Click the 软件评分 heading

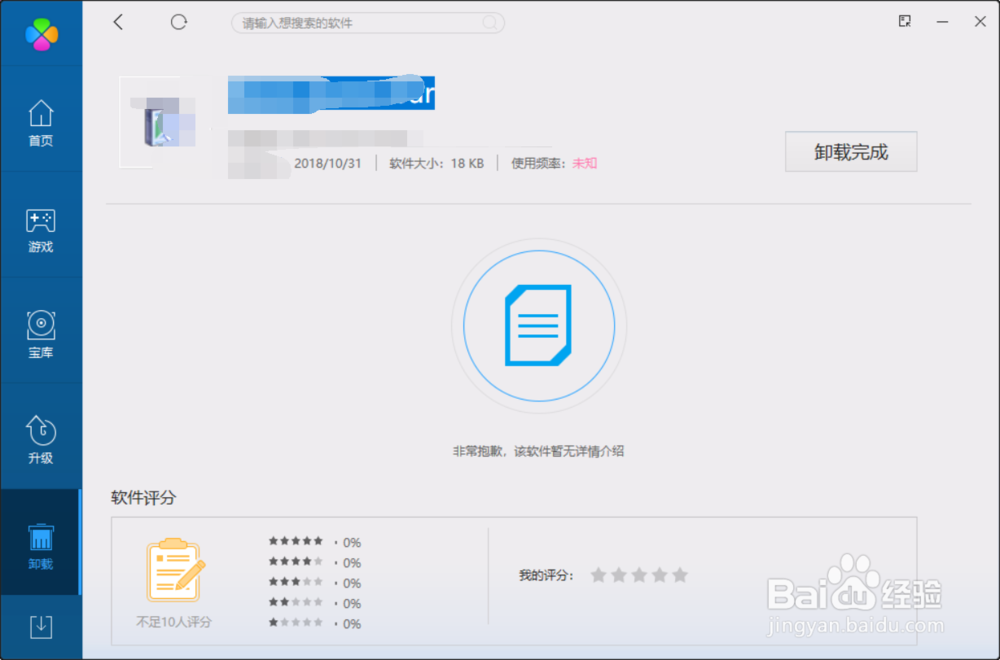(143, 497)
